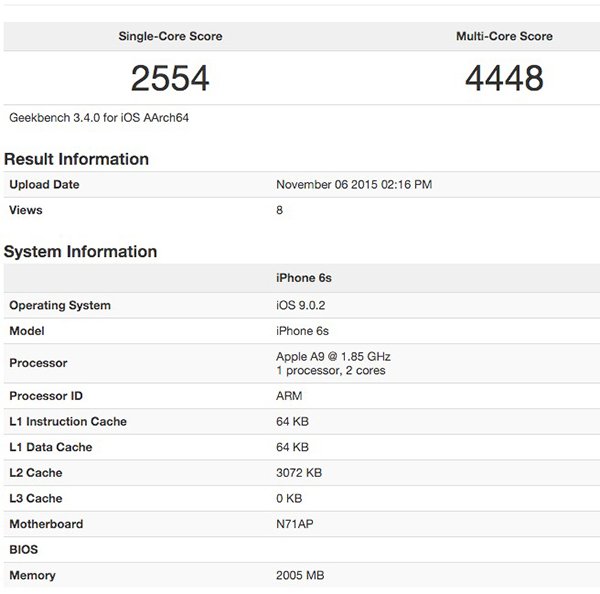
Task: Select the iOS 9.0.2 value
Action: tap(301, 305)
